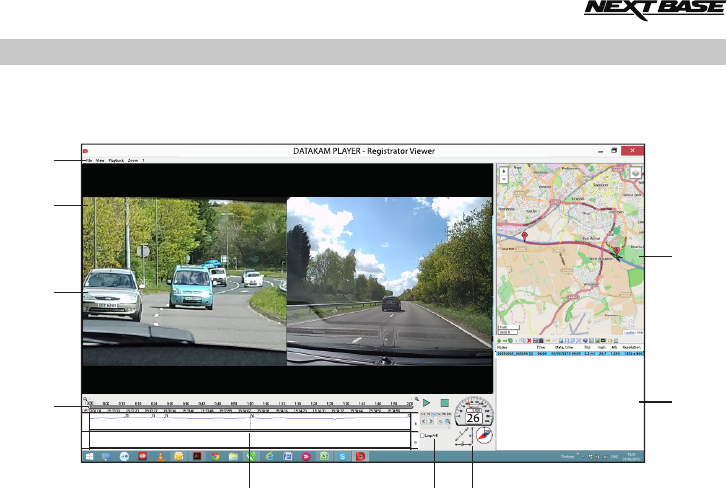Open Skype from the taskbar

click(342, 456)
